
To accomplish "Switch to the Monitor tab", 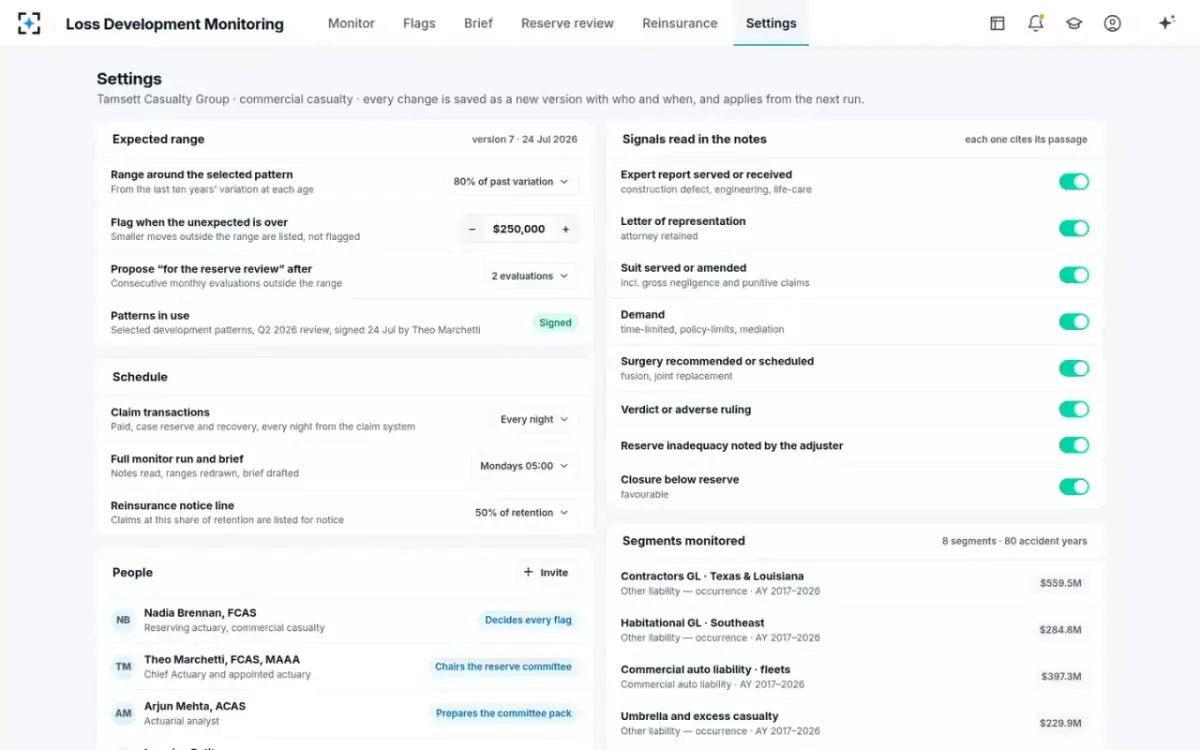I will (351, 23).
